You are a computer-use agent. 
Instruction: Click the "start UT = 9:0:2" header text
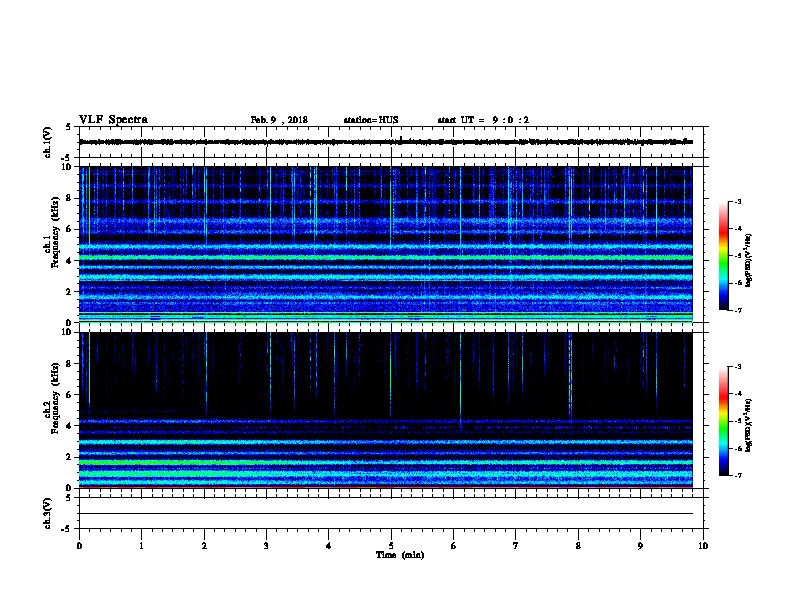(483, 120)
